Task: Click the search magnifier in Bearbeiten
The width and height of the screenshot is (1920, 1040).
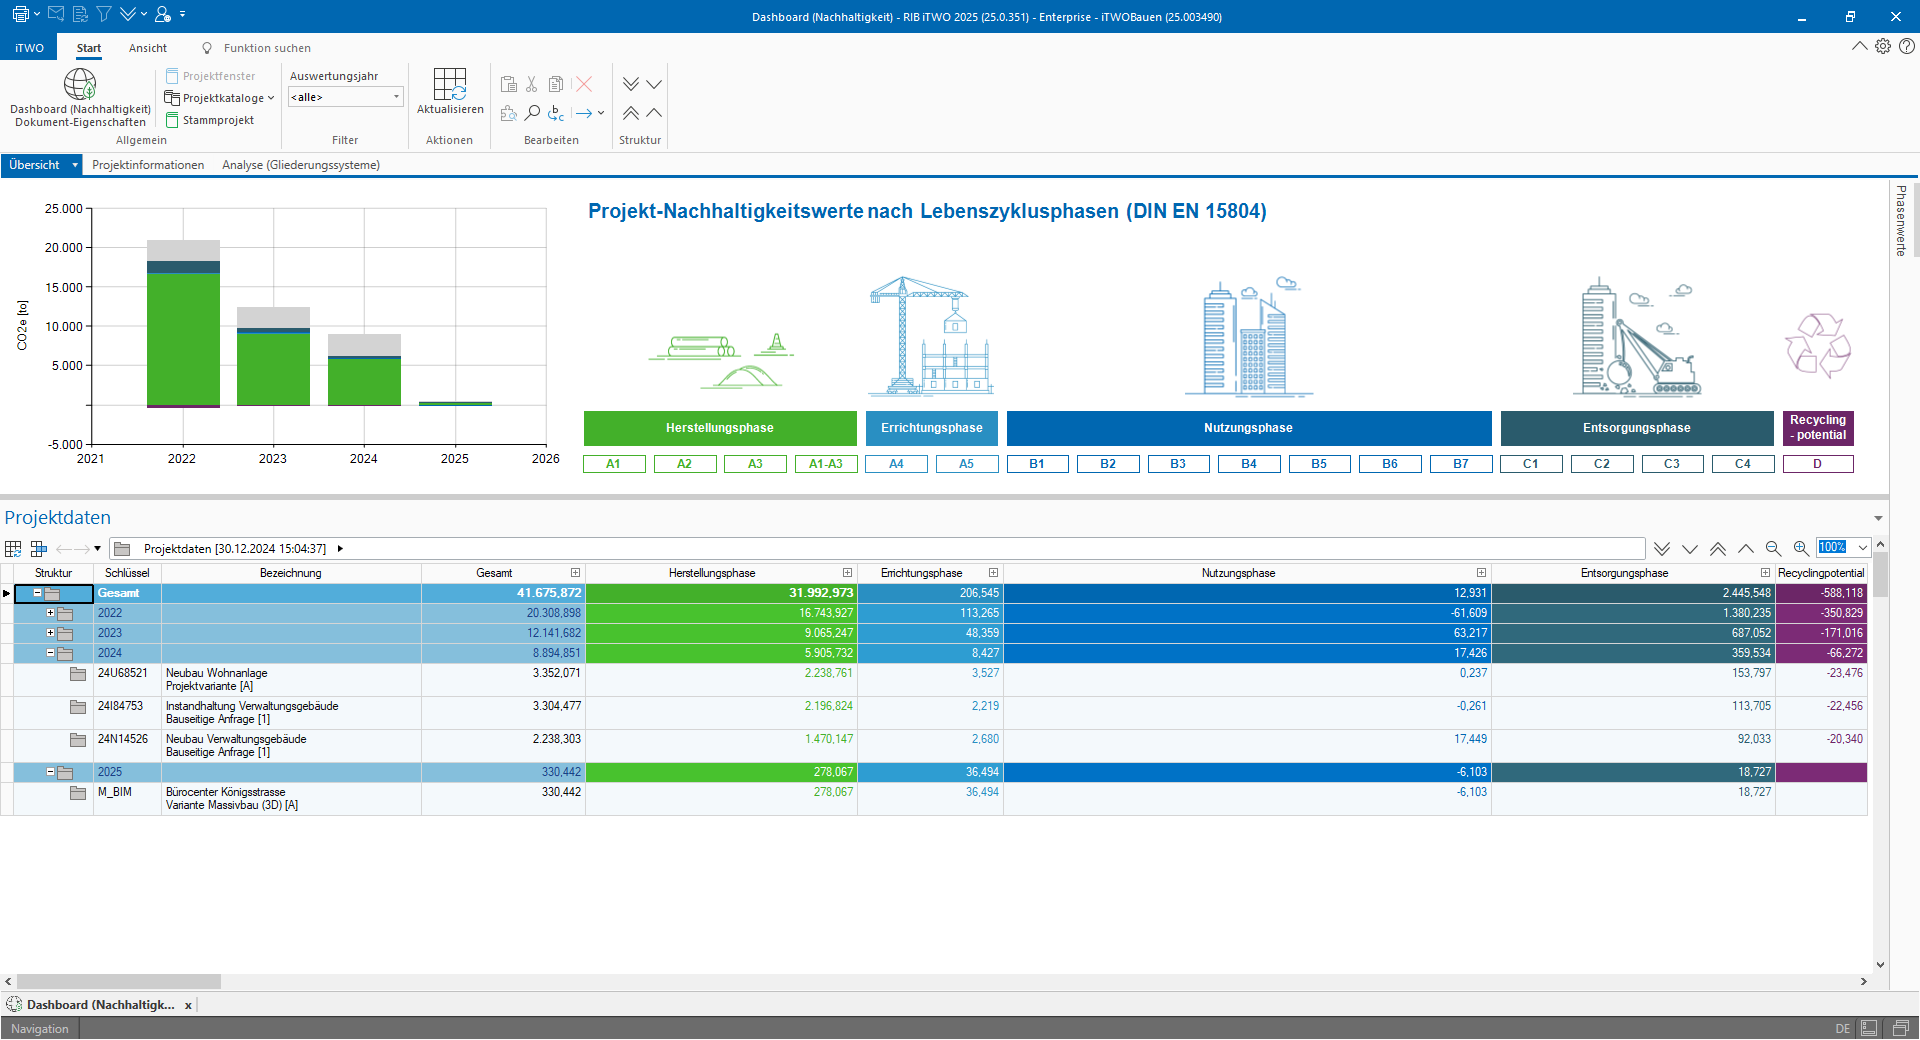Action: [x=532, y=113]
